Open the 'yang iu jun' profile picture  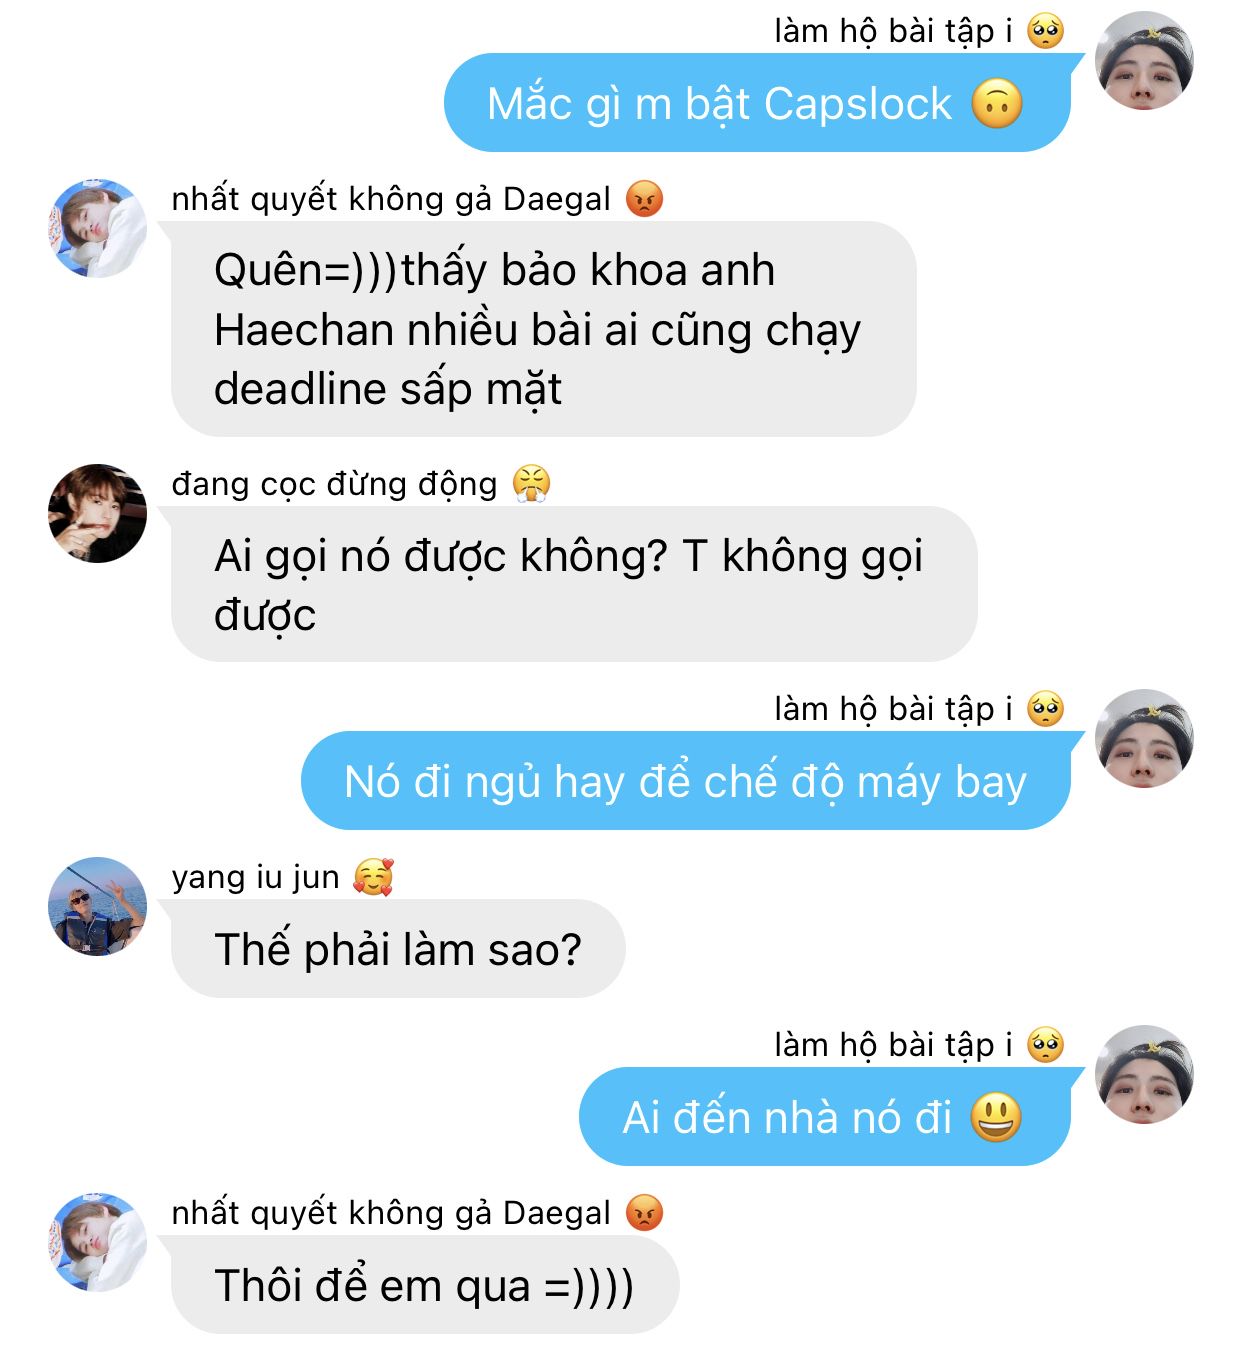98,906
